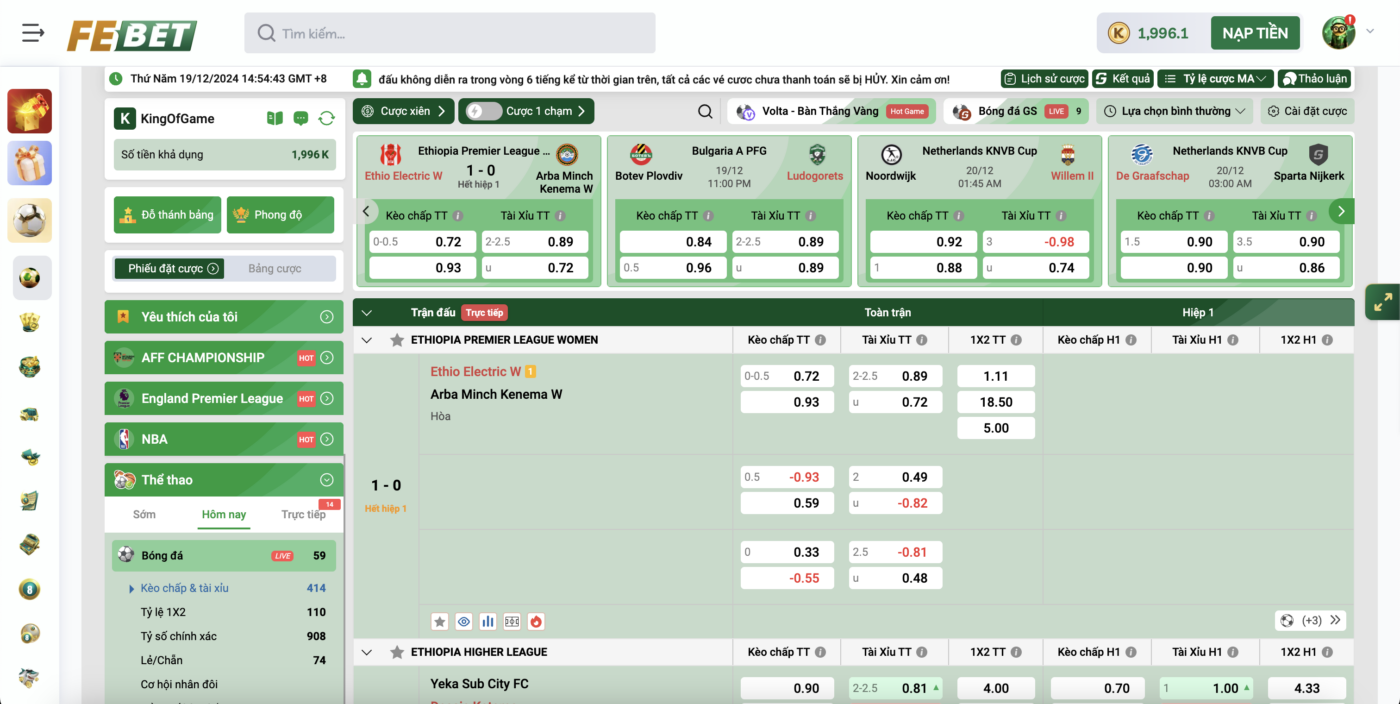1400x704 pixels.
Task: Click the NẠP TIỀN button
Action: [1254, 33]
